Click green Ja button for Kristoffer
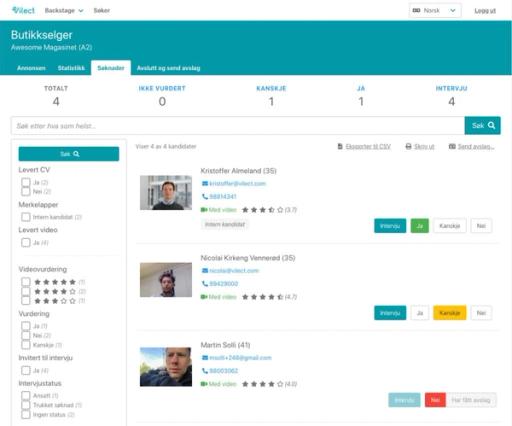The height and width of the screenshot is (426, 512). click(420, 226)
